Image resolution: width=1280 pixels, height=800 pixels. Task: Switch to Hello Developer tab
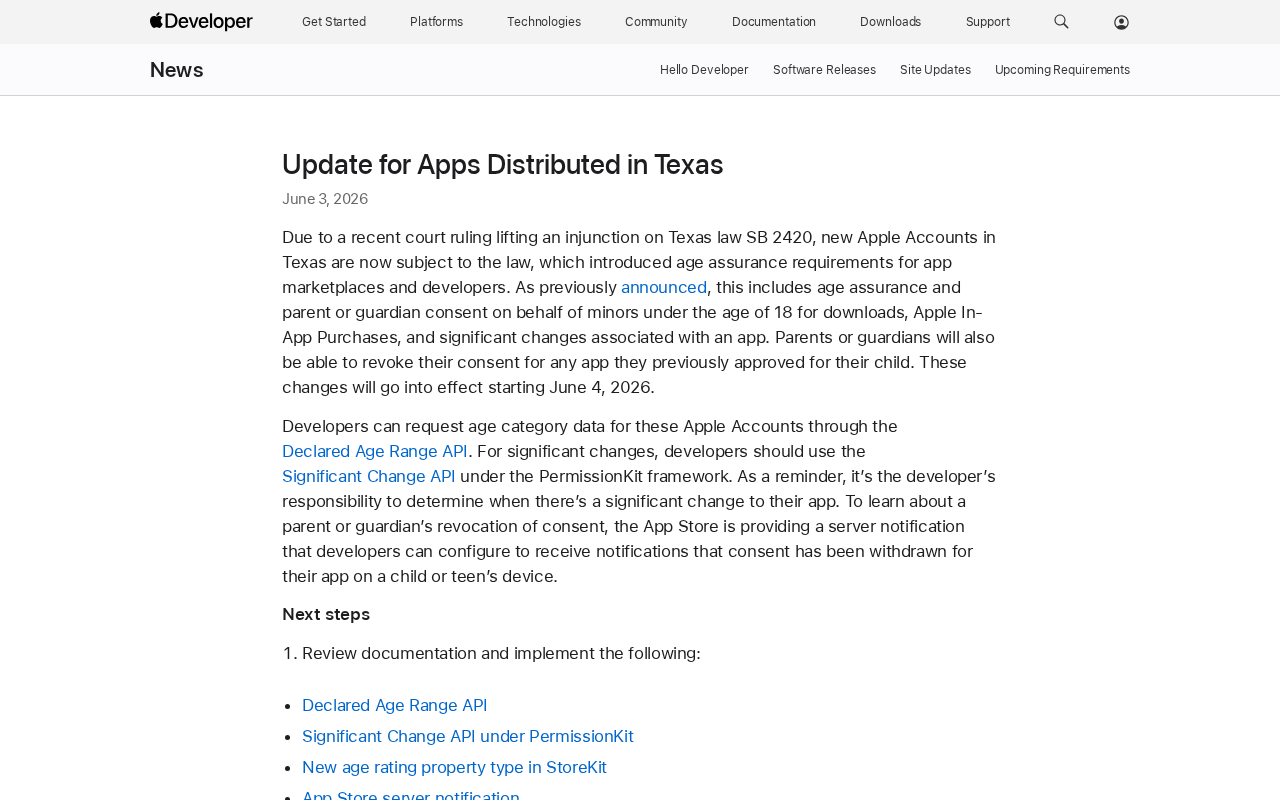click(x=704, y=70)
